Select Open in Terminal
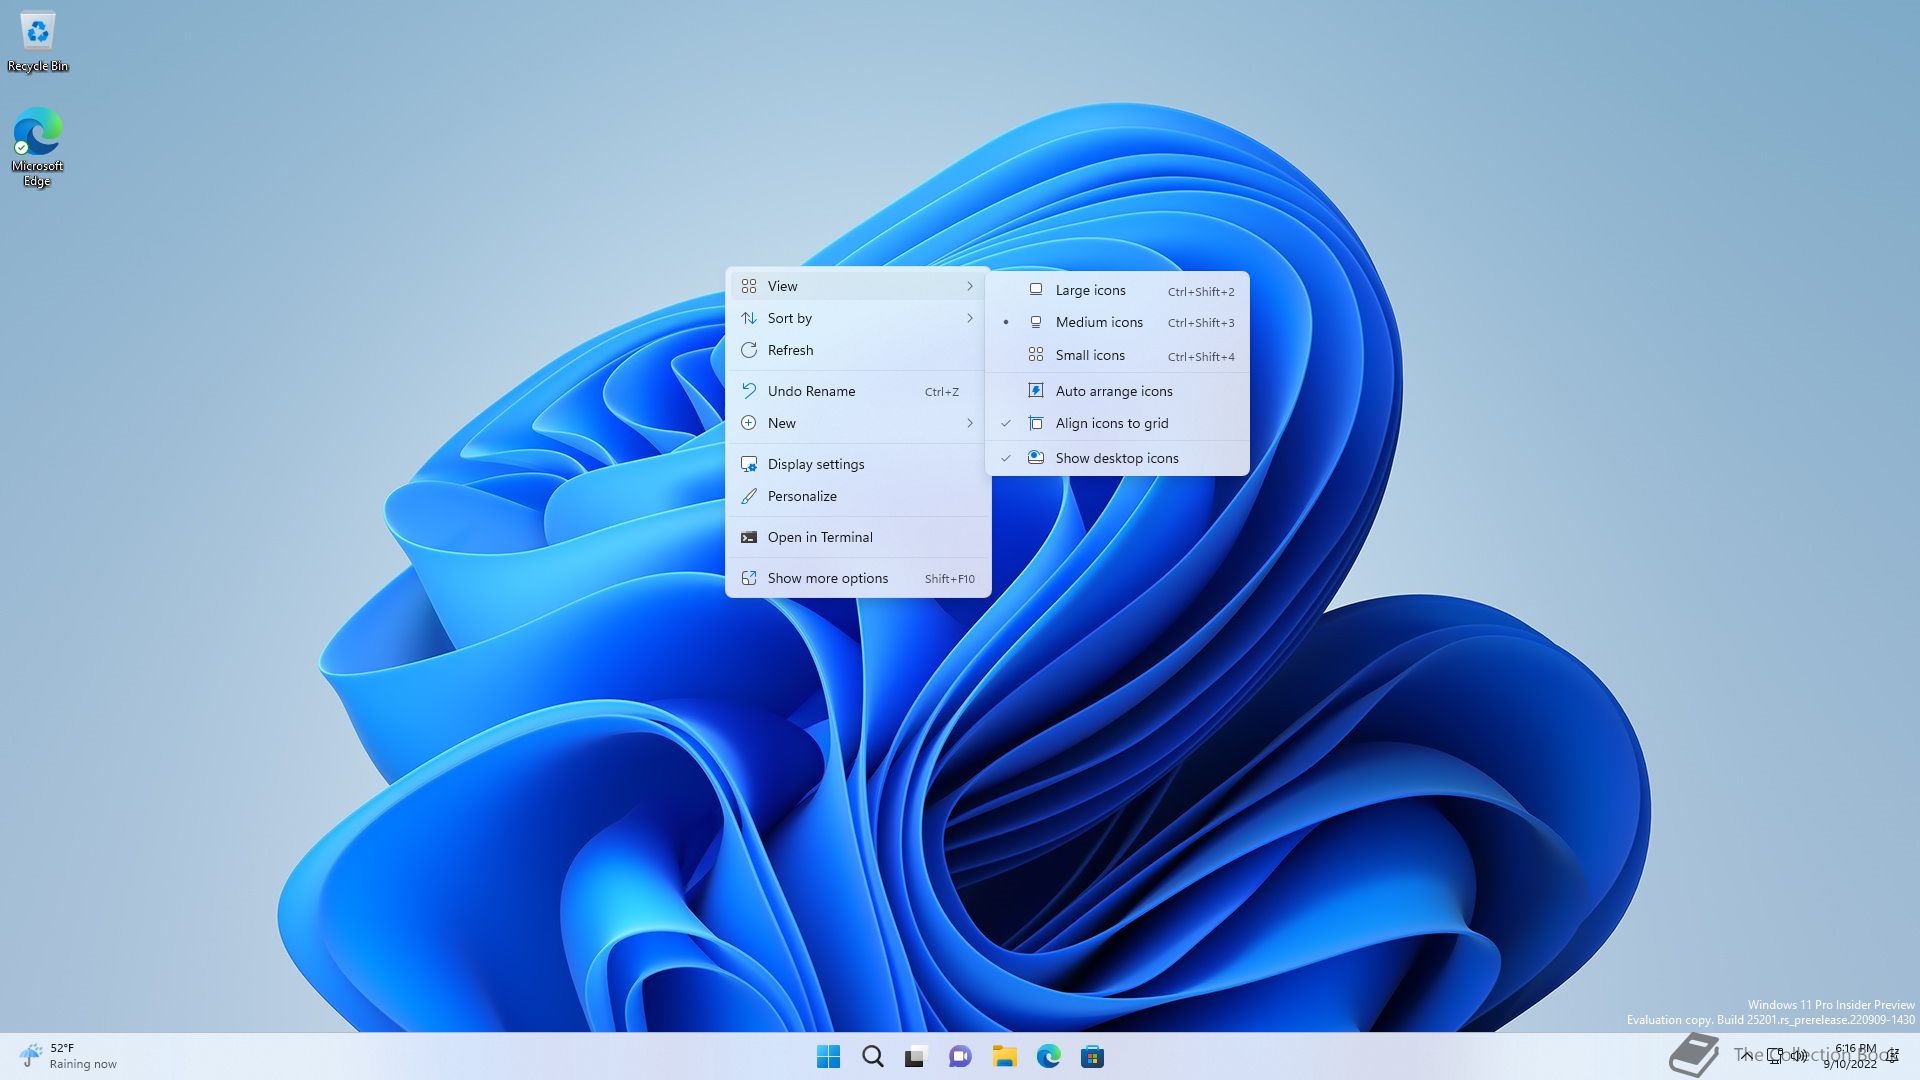The width and height of the screenshot is (1920, 1080). point(858,537)
